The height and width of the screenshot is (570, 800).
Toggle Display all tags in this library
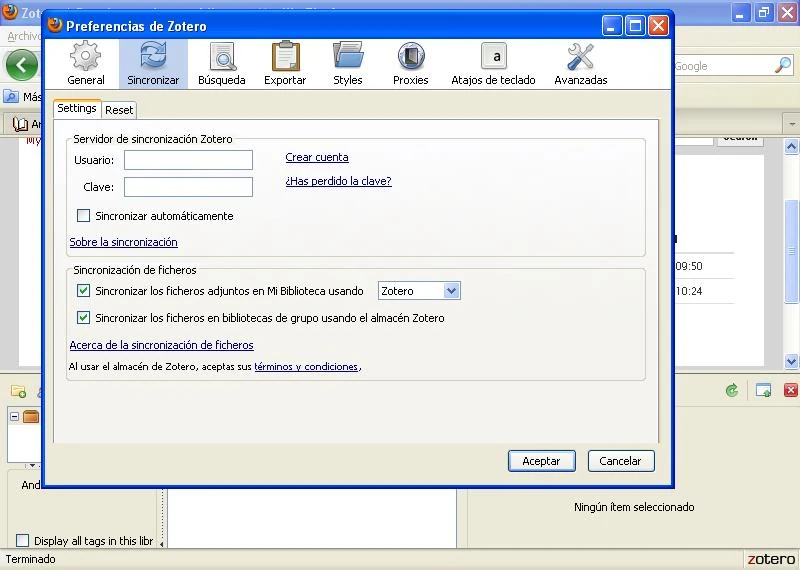point(22,540)
